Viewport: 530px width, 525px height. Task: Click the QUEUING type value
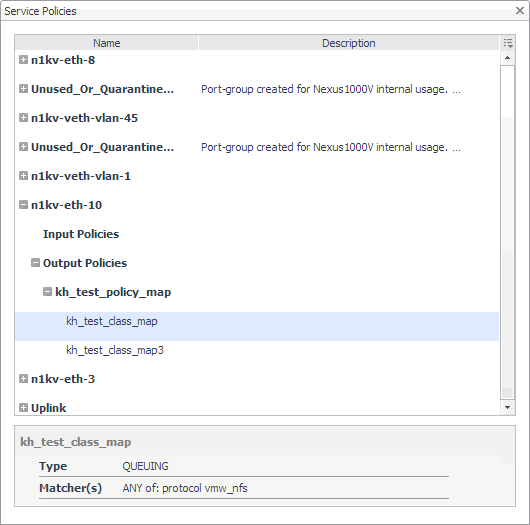[x=145, y=466]
